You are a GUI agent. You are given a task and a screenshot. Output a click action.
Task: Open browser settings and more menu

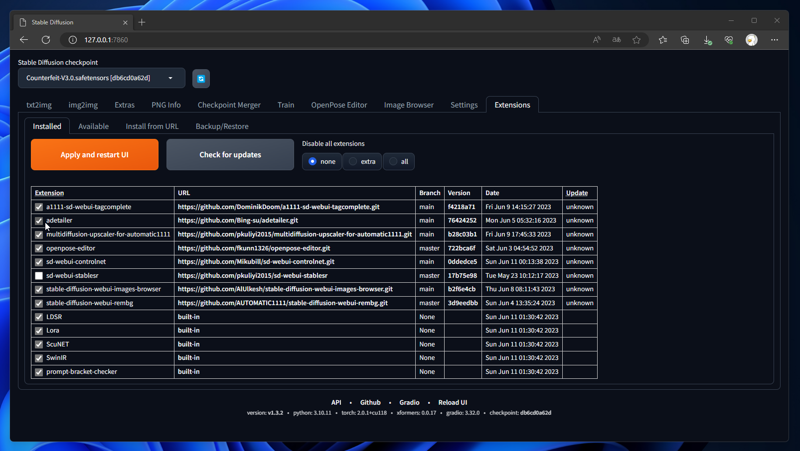(x=774, y=40)
